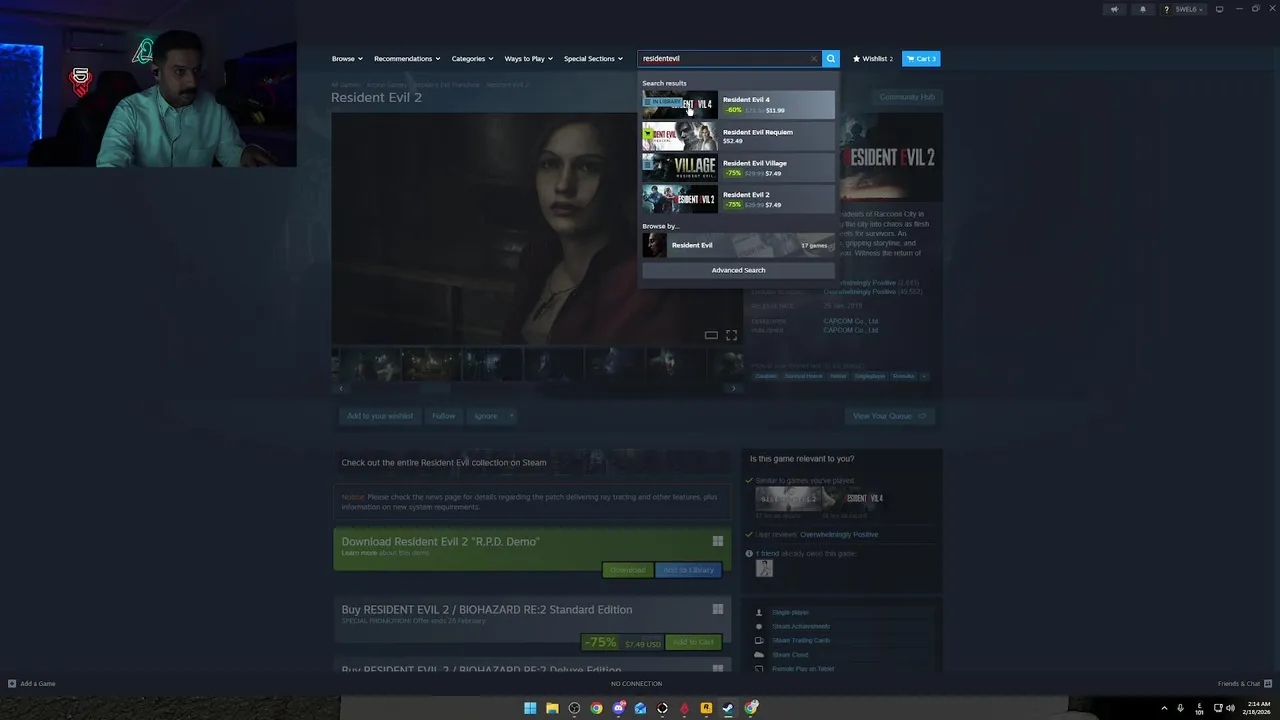Expand the Recommendations menu
Image resolution: width=1280 pixels, height=720 pixels.
407,59
